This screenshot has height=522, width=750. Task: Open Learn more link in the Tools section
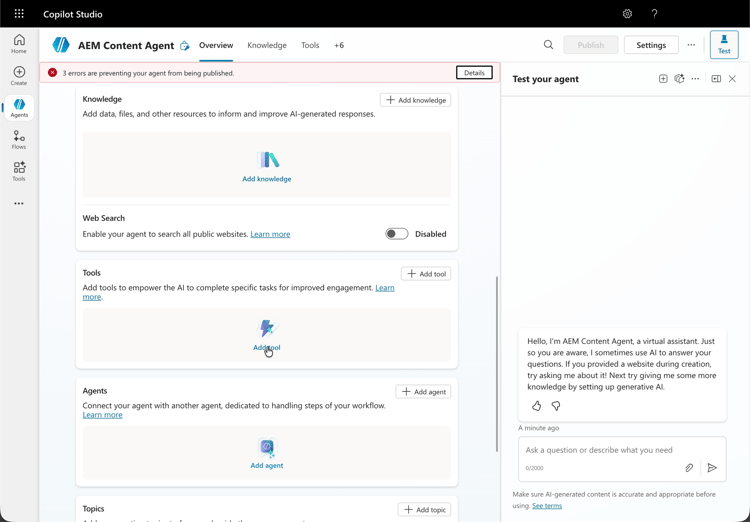385,288
